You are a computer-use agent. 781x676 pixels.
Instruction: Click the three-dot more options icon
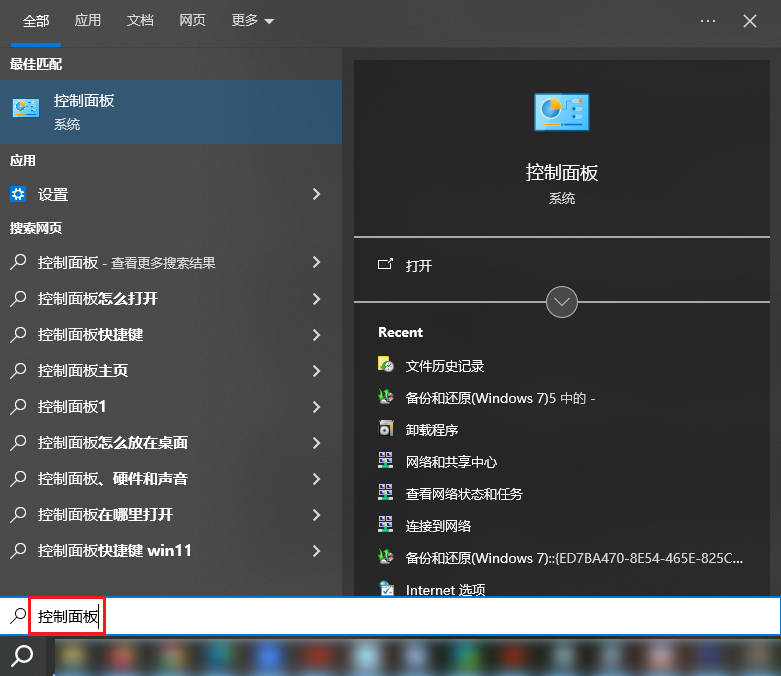708,20
